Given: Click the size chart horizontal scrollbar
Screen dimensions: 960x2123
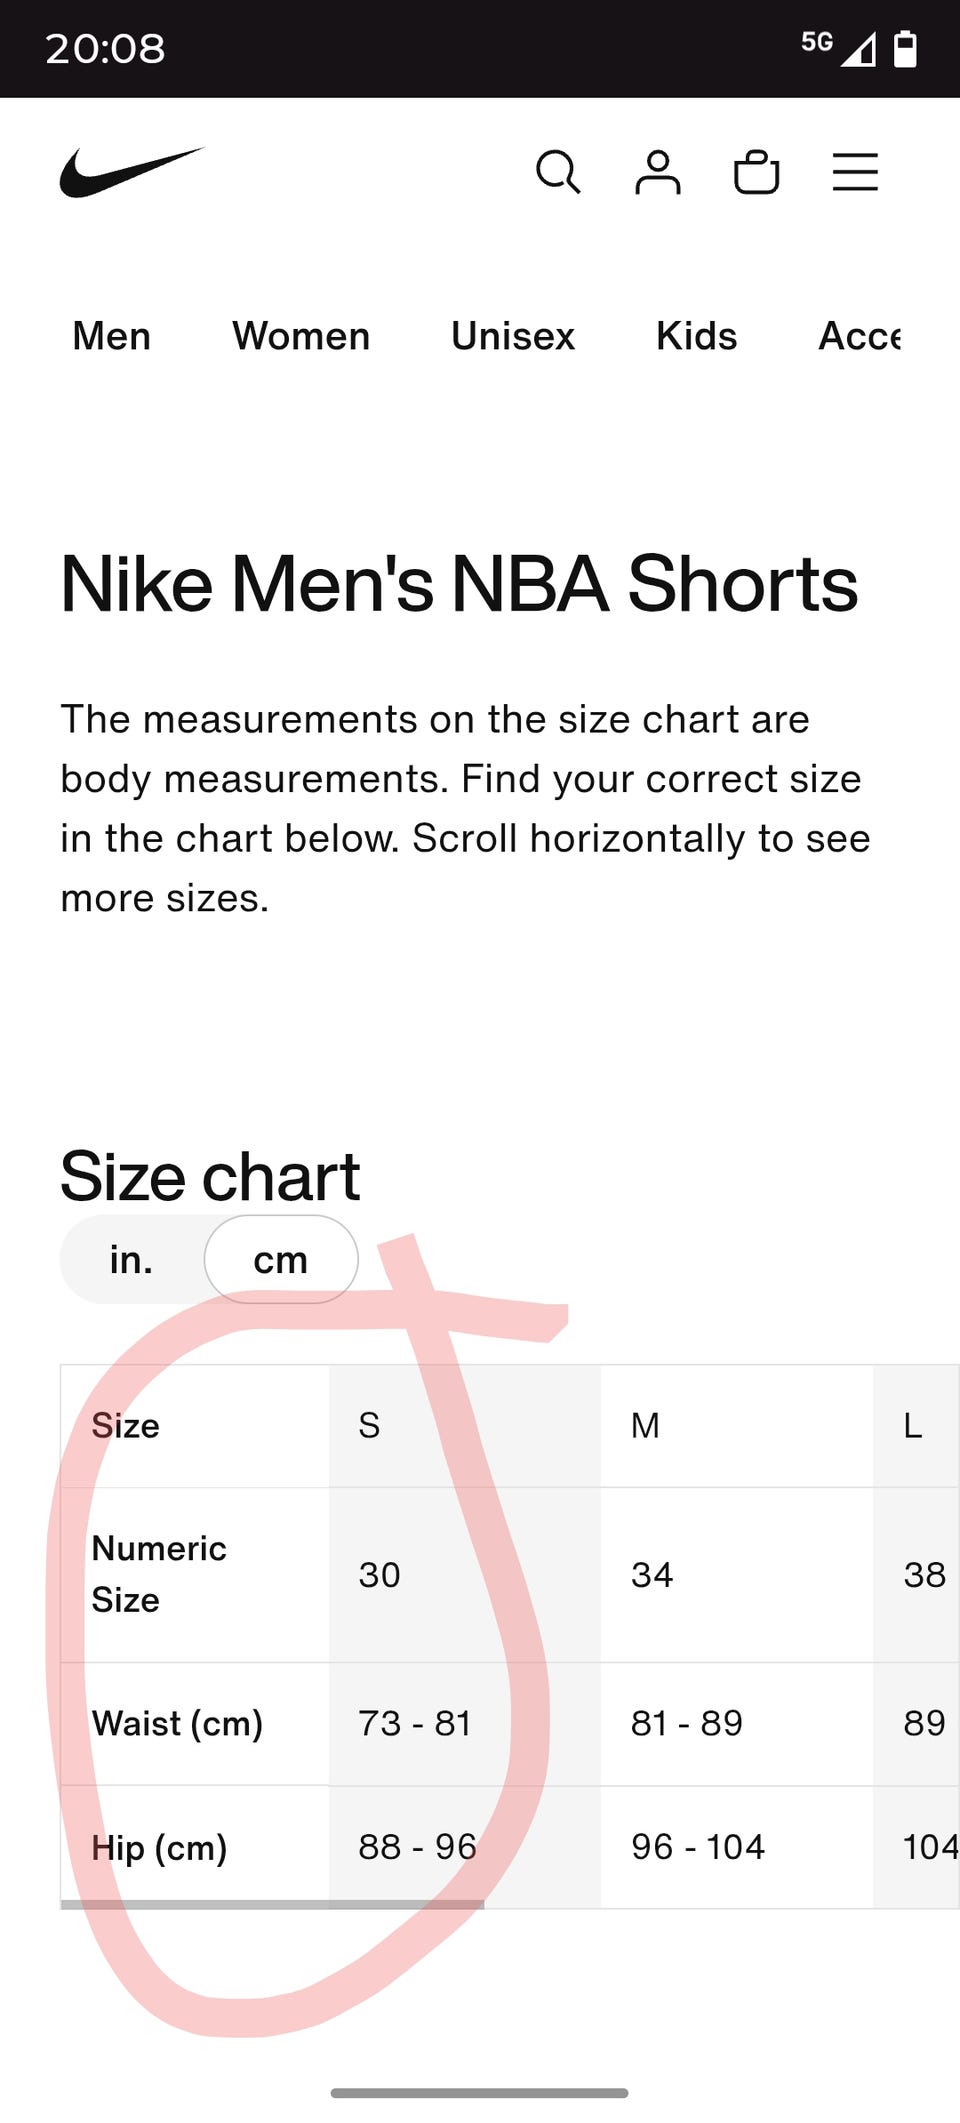Looking at the screenshot, I should pyautogui.click(x=272, y=1905).
